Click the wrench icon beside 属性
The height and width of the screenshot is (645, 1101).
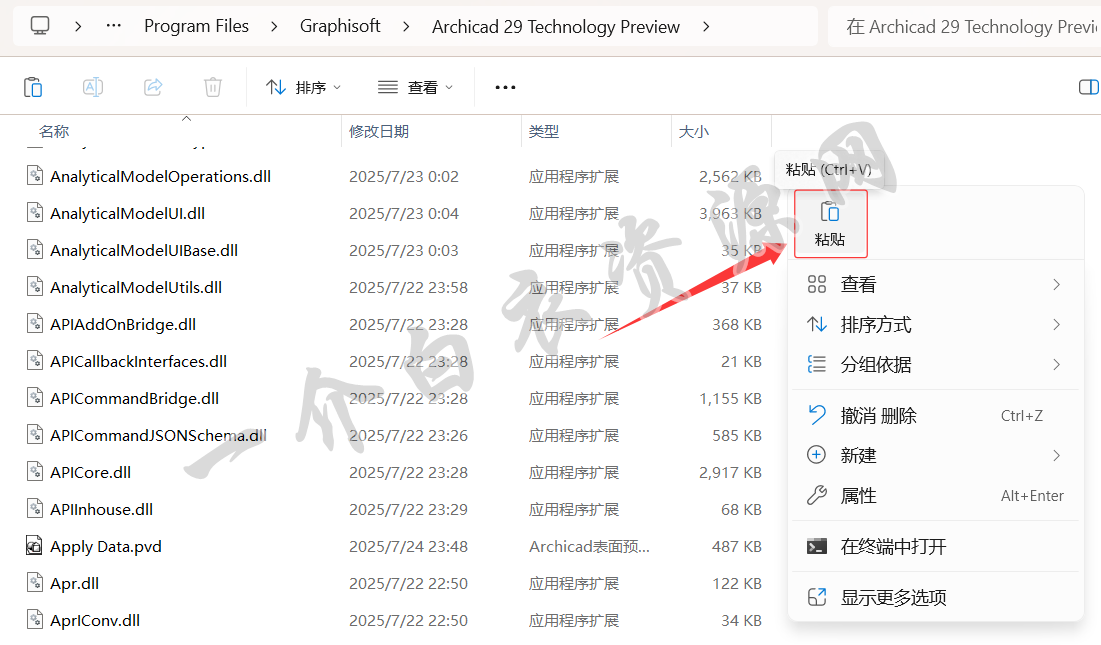tap(817, 496)
